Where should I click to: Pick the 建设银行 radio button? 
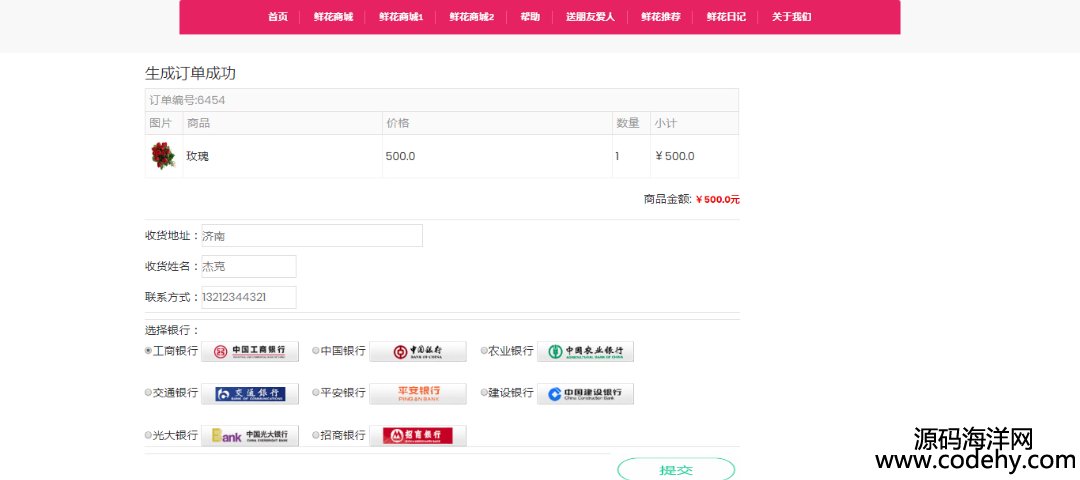click(484, 393)
